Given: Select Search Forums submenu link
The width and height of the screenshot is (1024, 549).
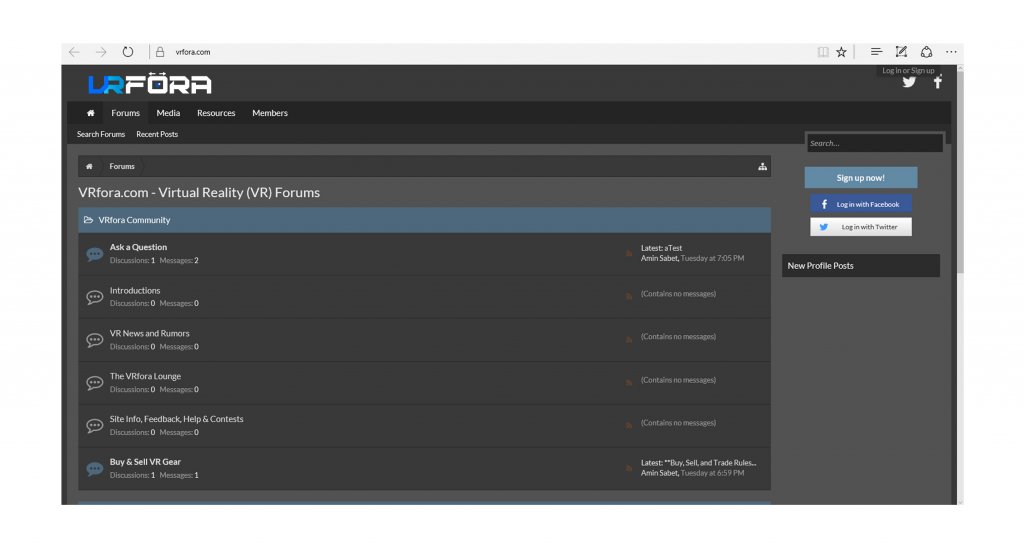Looking at the screenshot, I should tap(101, 134).
